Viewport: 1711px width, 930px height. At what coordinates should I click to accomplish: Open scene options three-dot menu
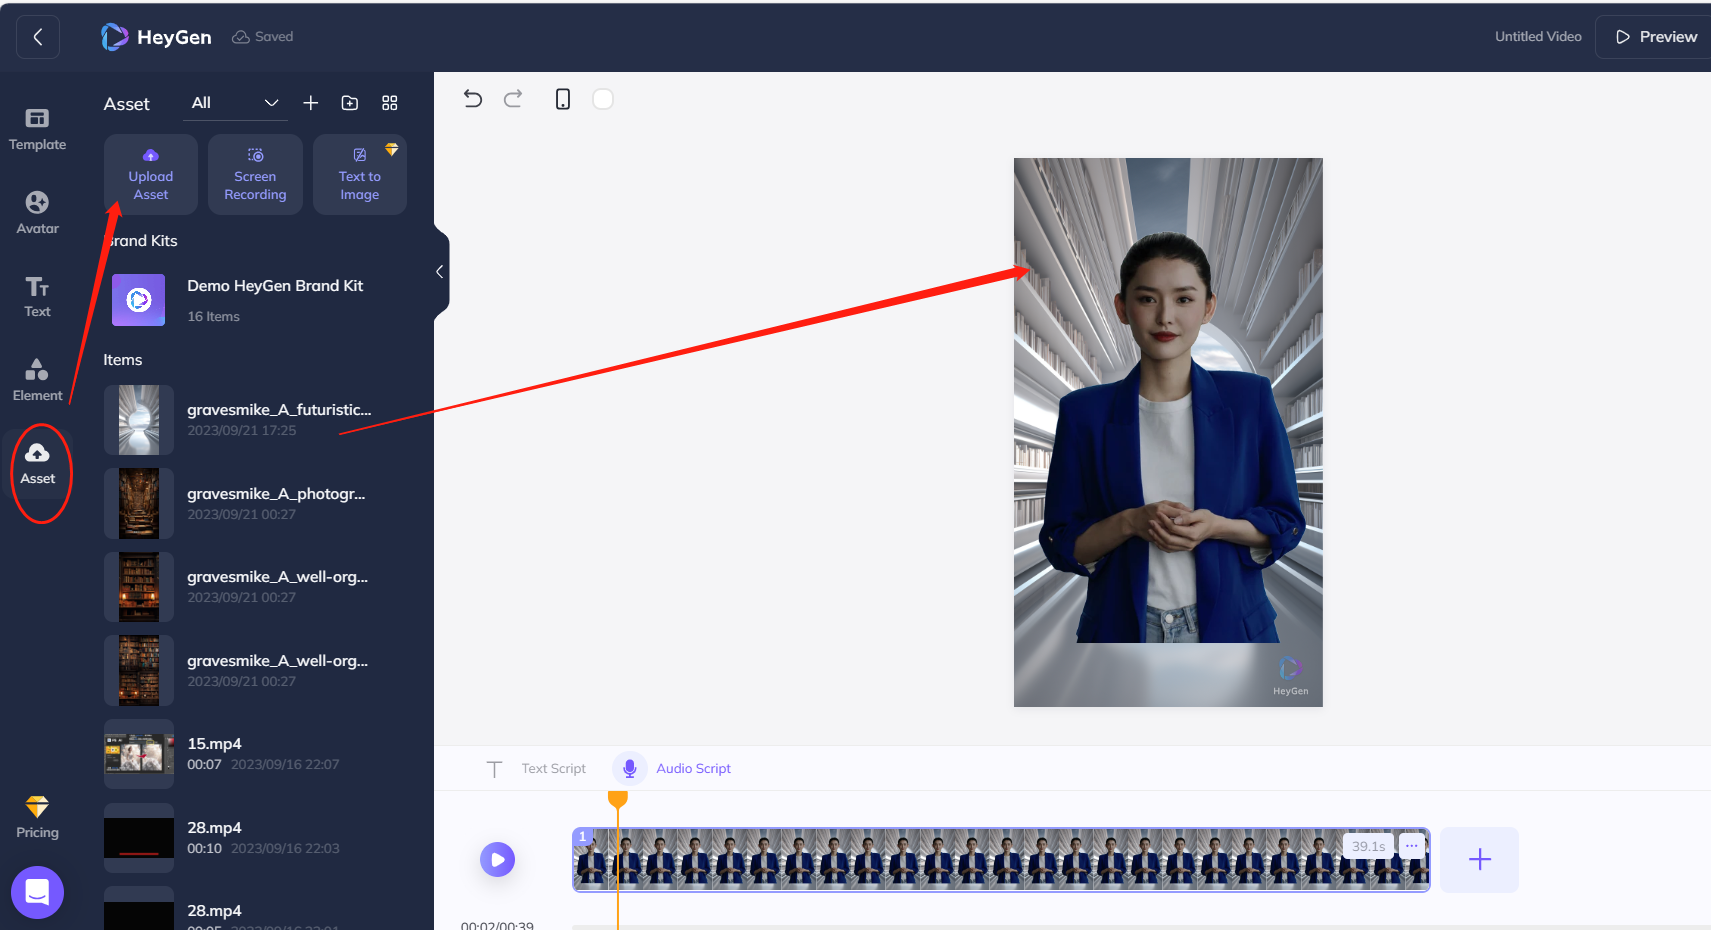point(1412,846)
